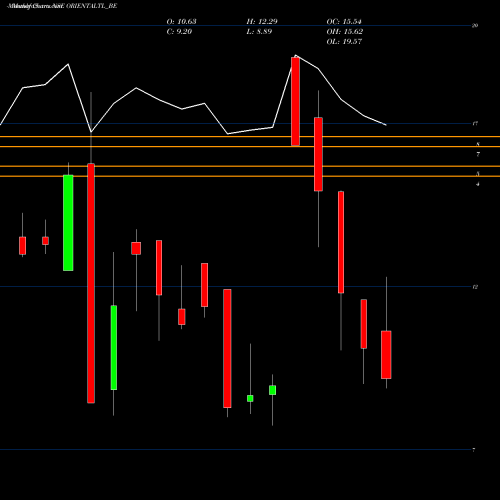Click the red candle touching the line's peak
Screen dimensions: 500x500
[295, 102]
